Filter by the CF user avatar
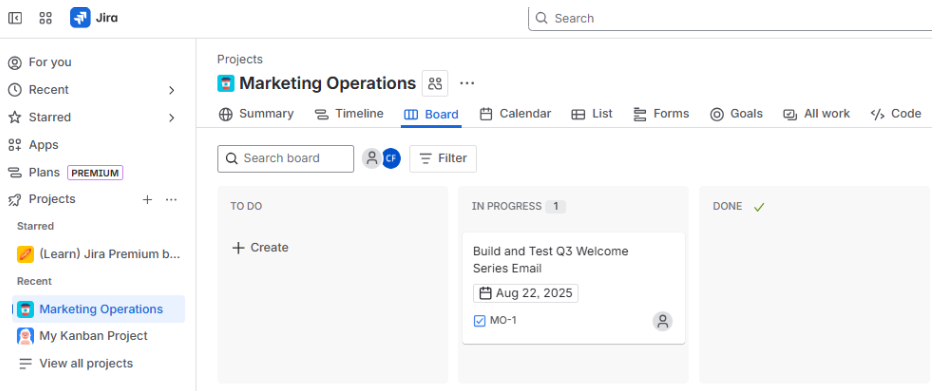 tap(391, 158)
